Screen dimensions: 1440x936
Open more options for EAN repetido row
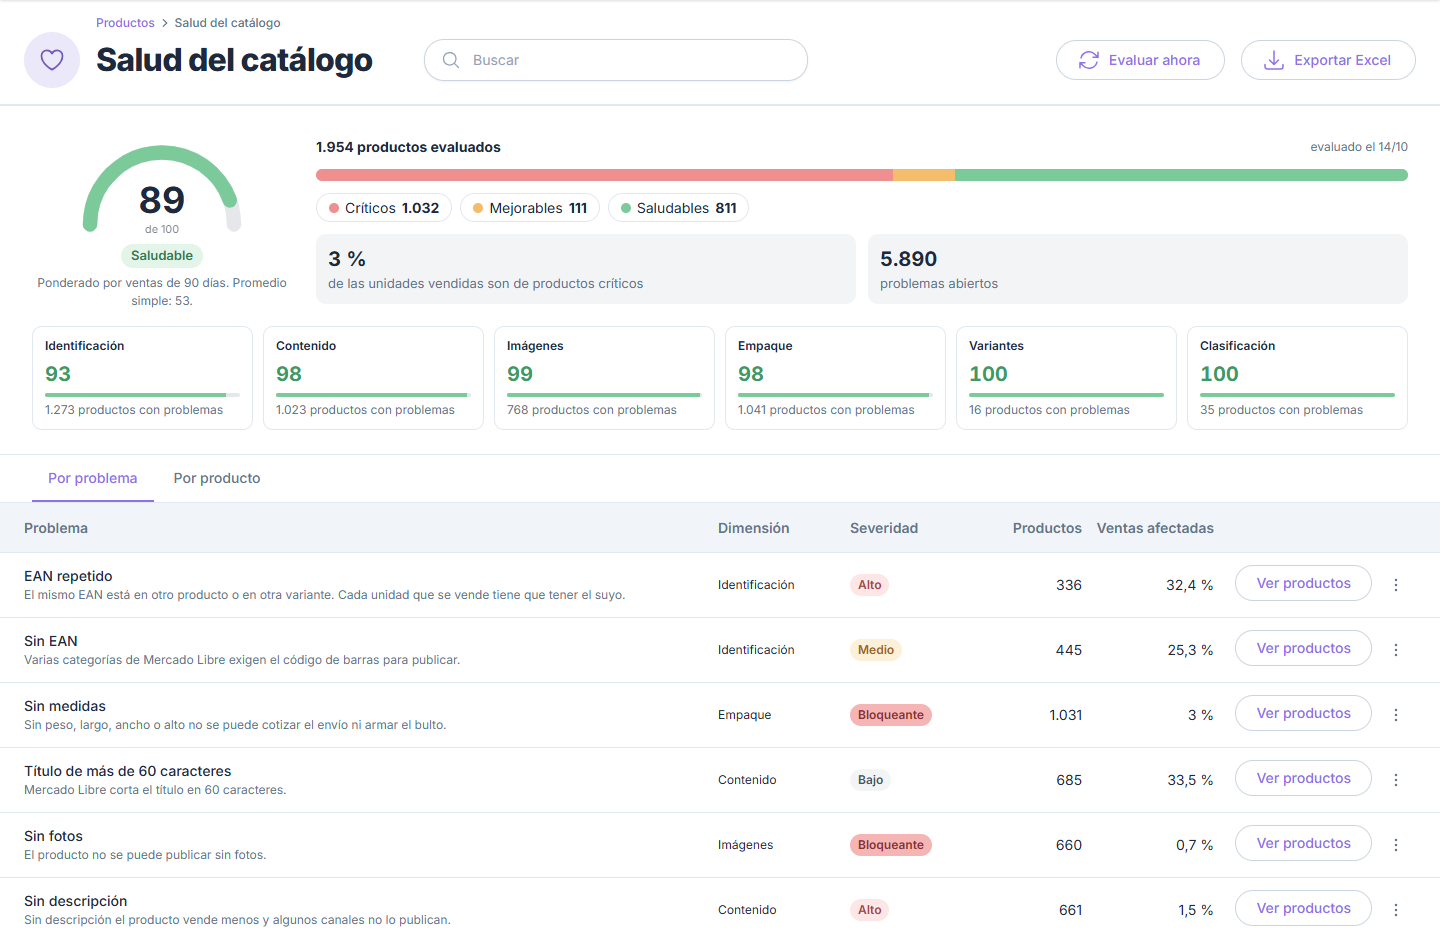click(x=1396, y=585)
